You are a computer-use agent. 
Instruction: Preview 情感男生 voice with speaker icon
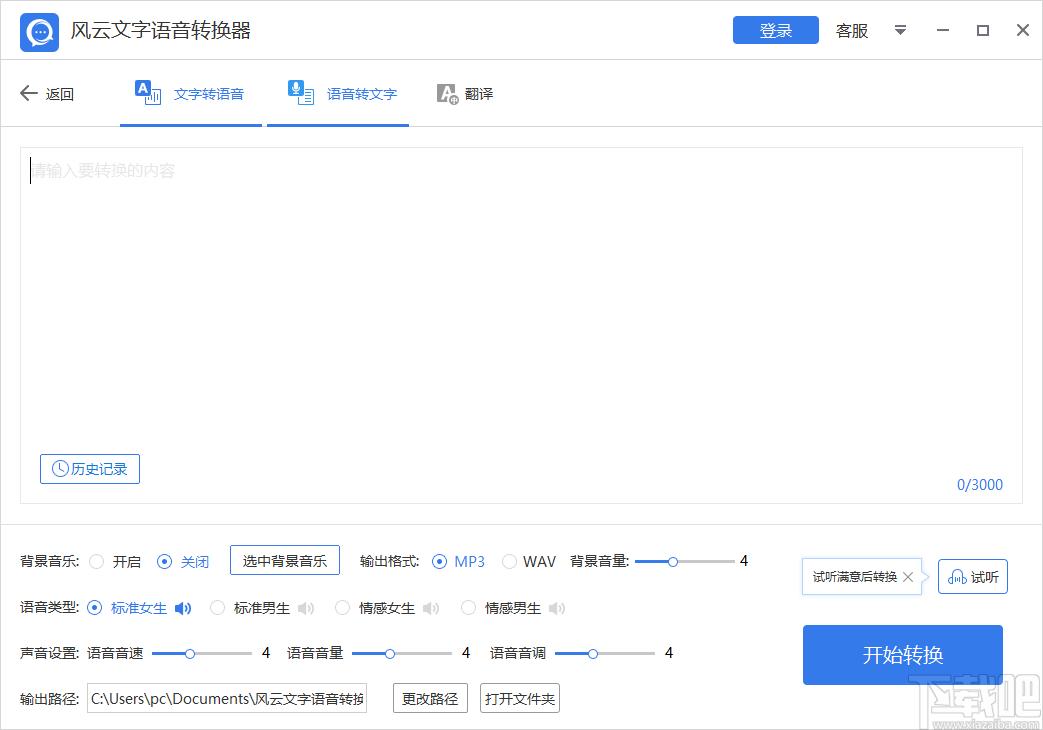pos(557,608)
